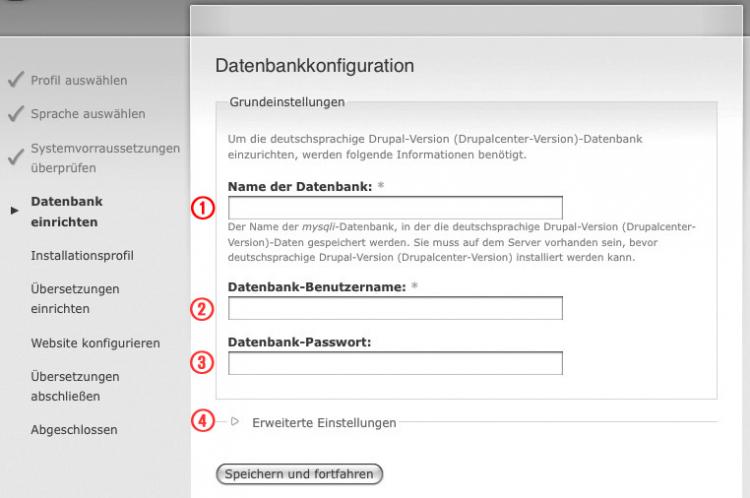The width and height of the screenshot is (750, 498).
Task: Click the red circled number 4 marker
Action: click(203, 422)
